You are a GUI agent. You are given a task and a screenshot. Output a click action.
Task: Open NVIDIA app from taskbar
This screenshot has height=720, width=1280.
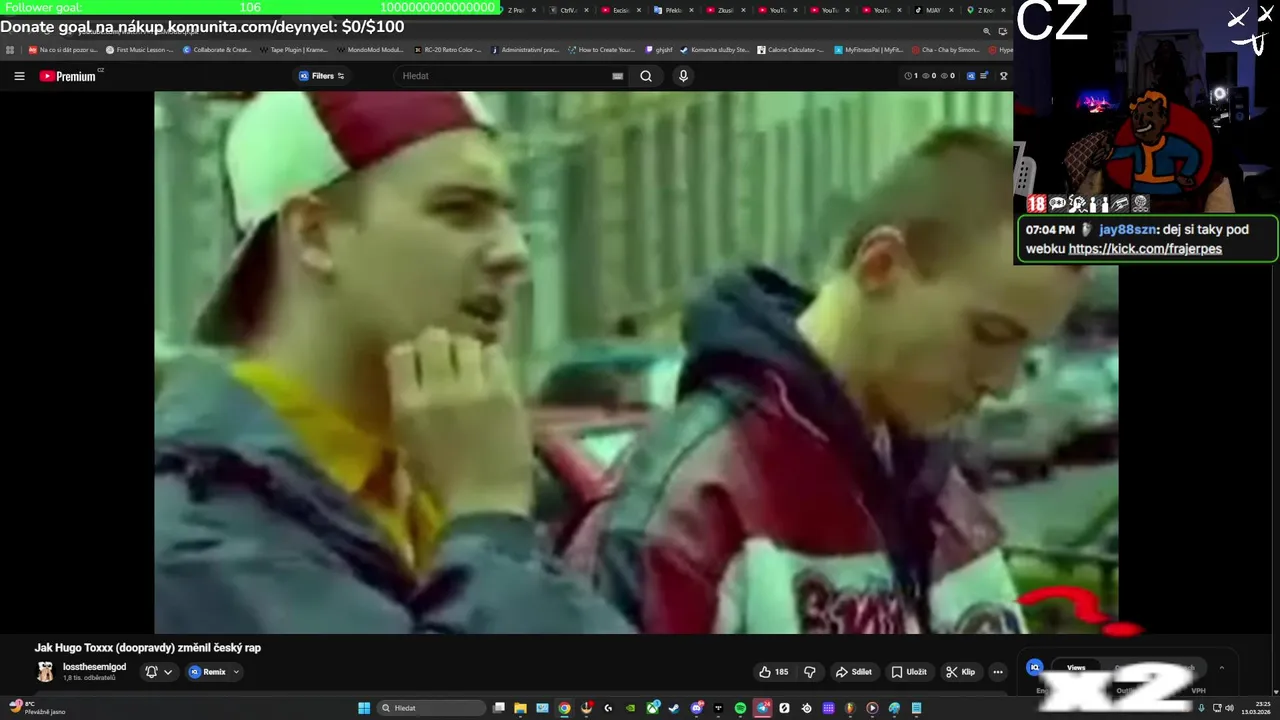631,708
